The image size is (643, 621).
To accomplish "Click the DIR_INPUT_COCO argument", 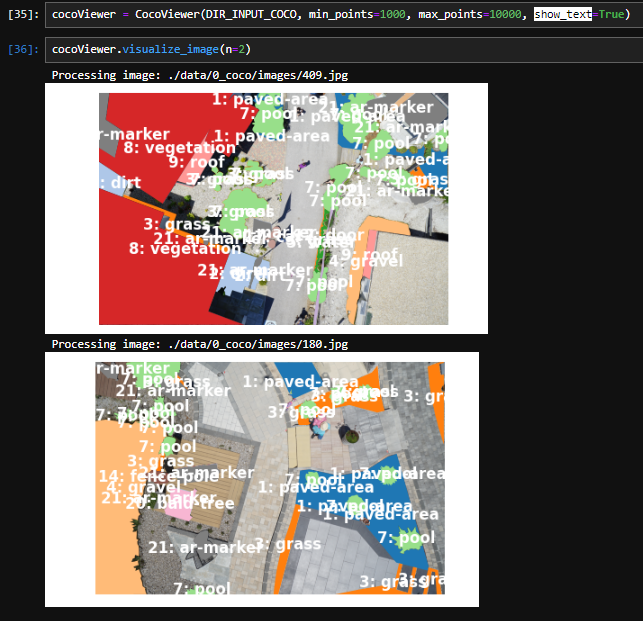I will pyautogui.click(x=251, y=14).
